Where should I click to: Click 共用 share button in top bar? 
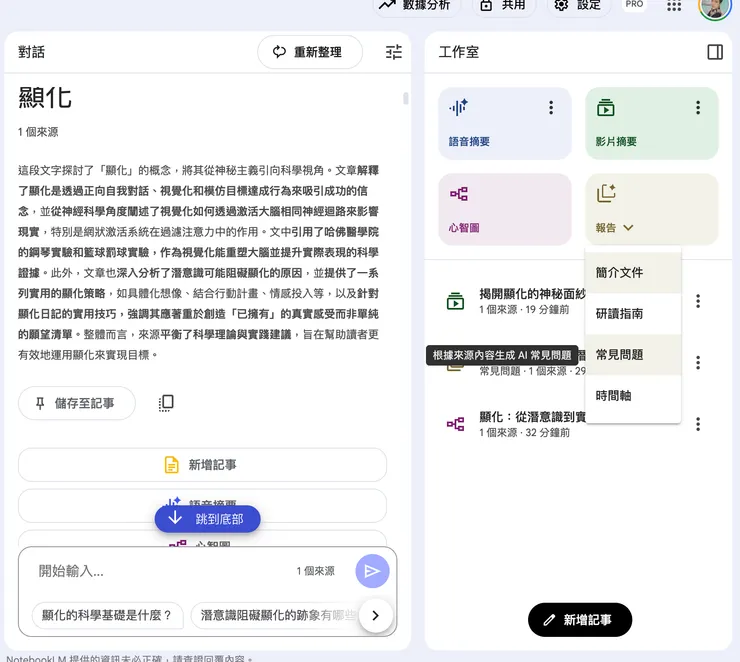tap(504, 6)
